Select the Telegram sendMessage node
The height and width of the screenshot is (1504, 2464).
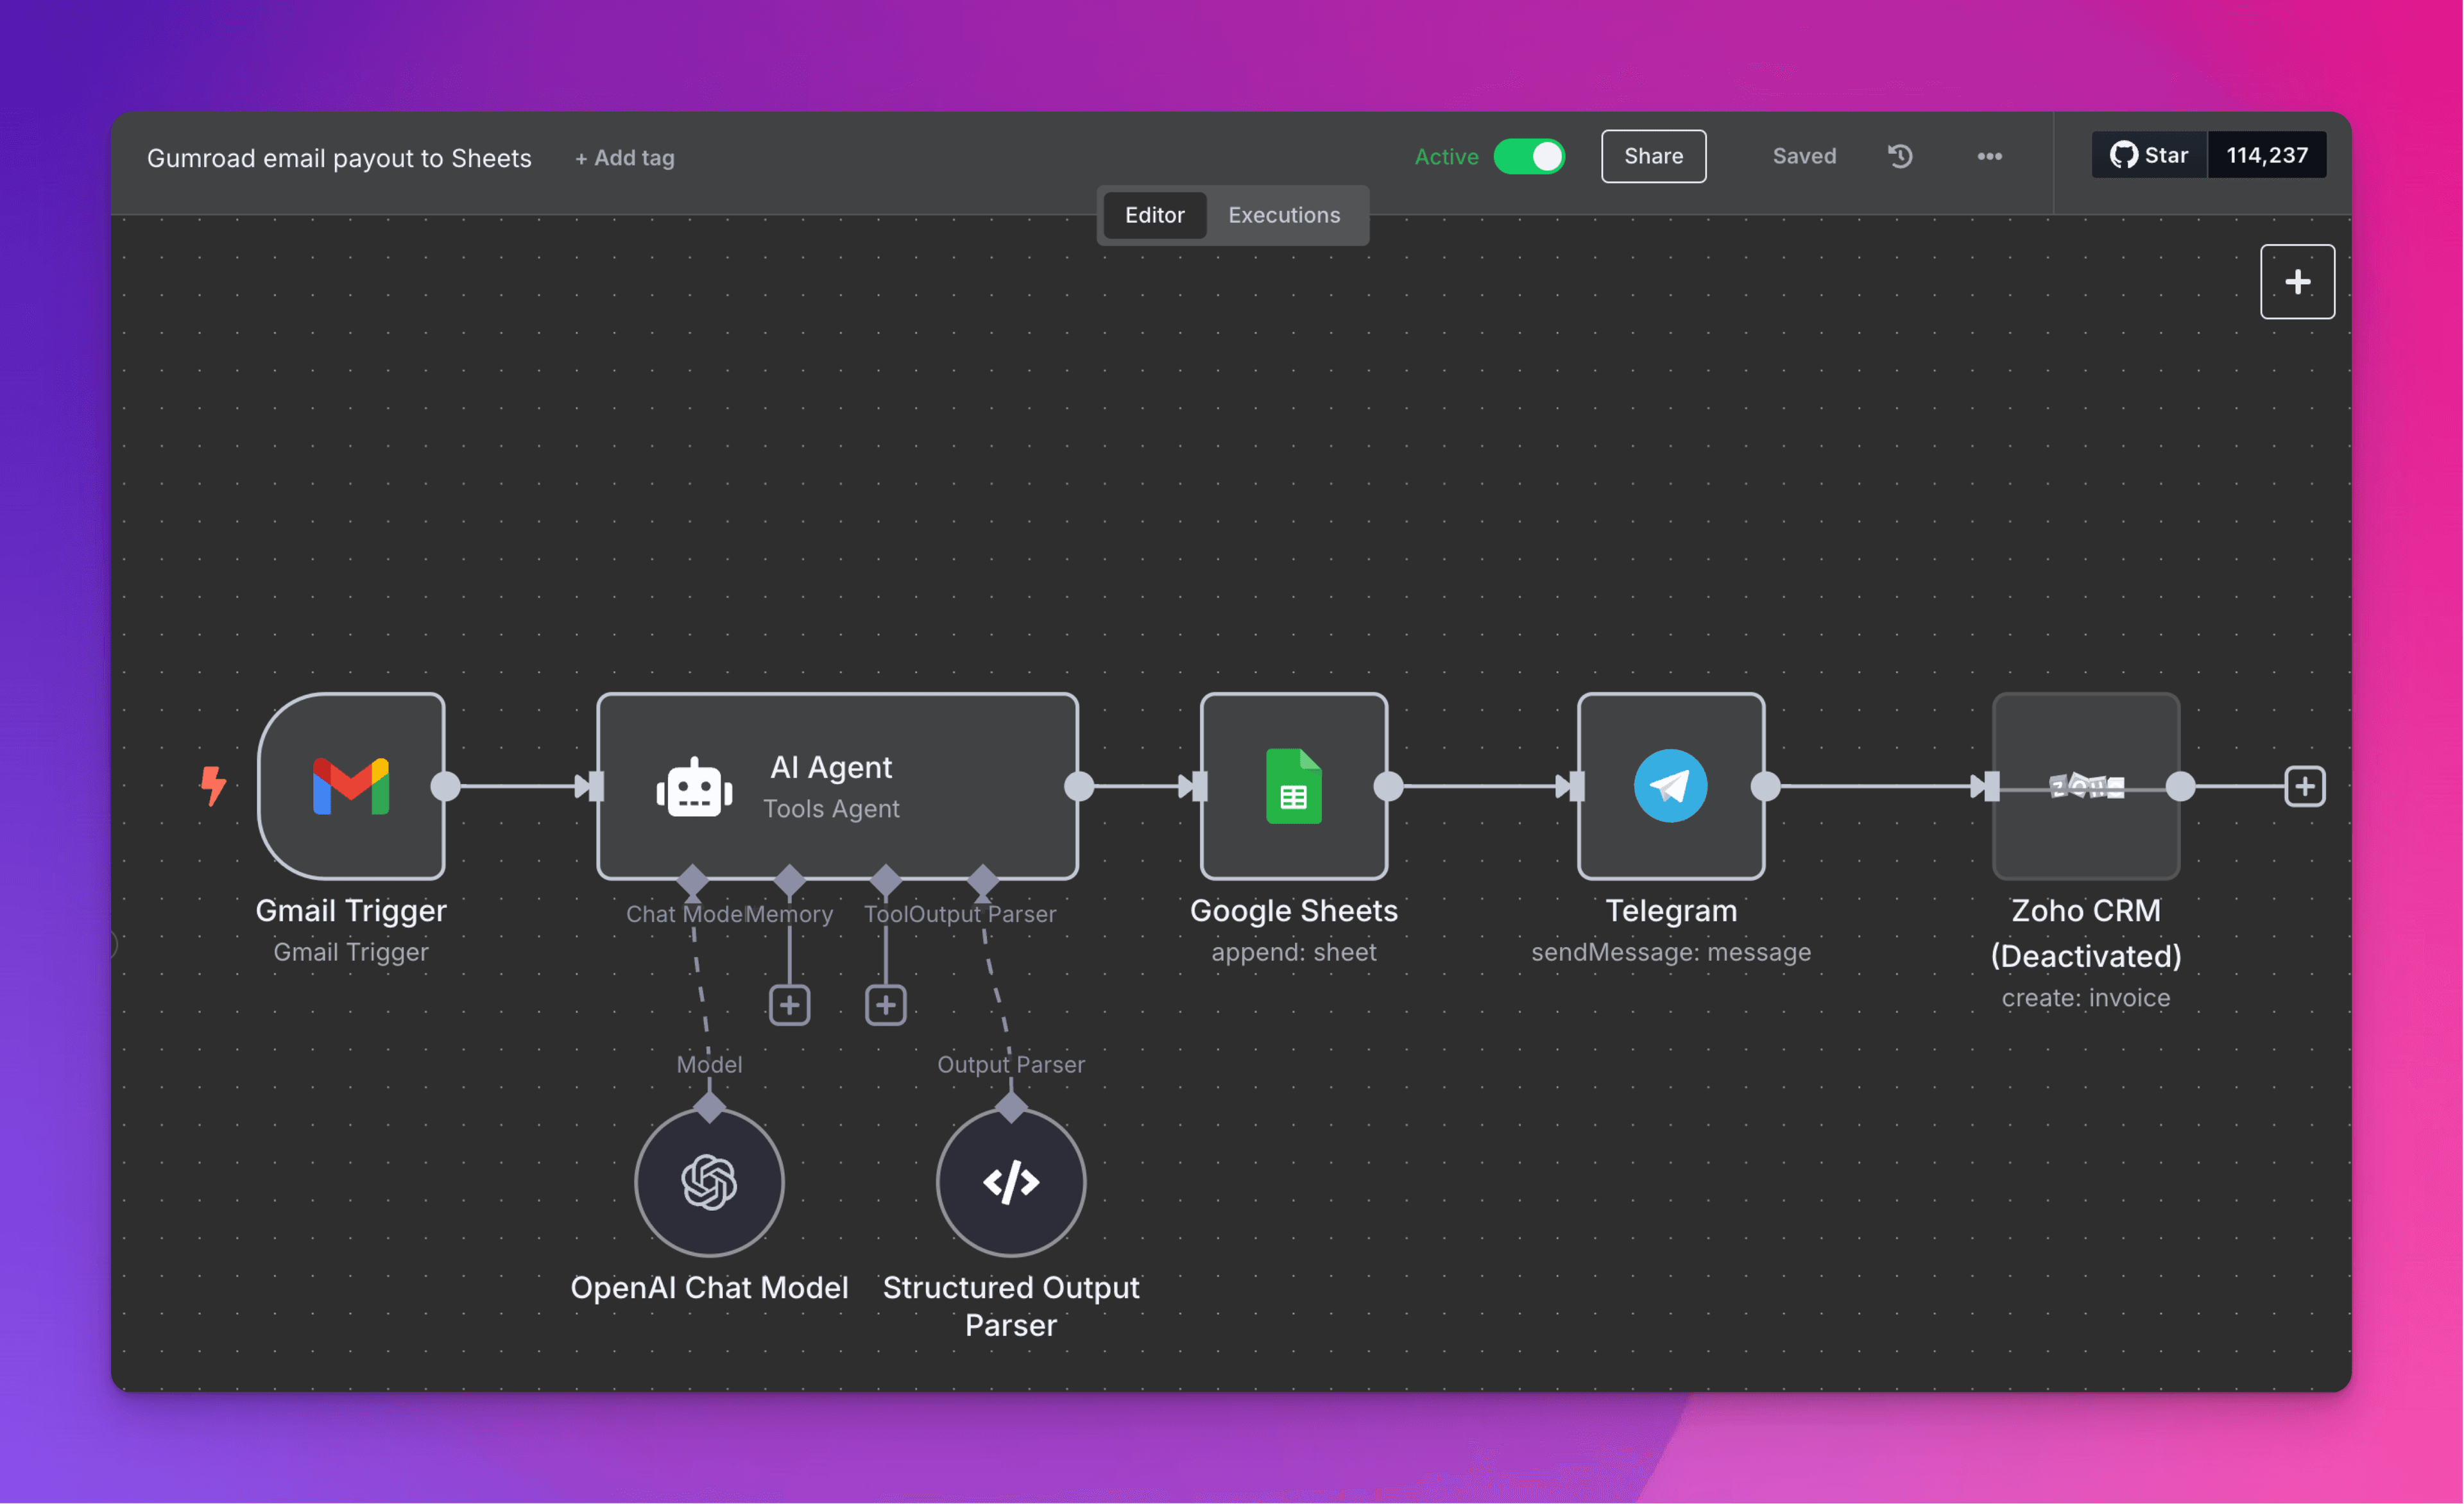coord(1669,787)
